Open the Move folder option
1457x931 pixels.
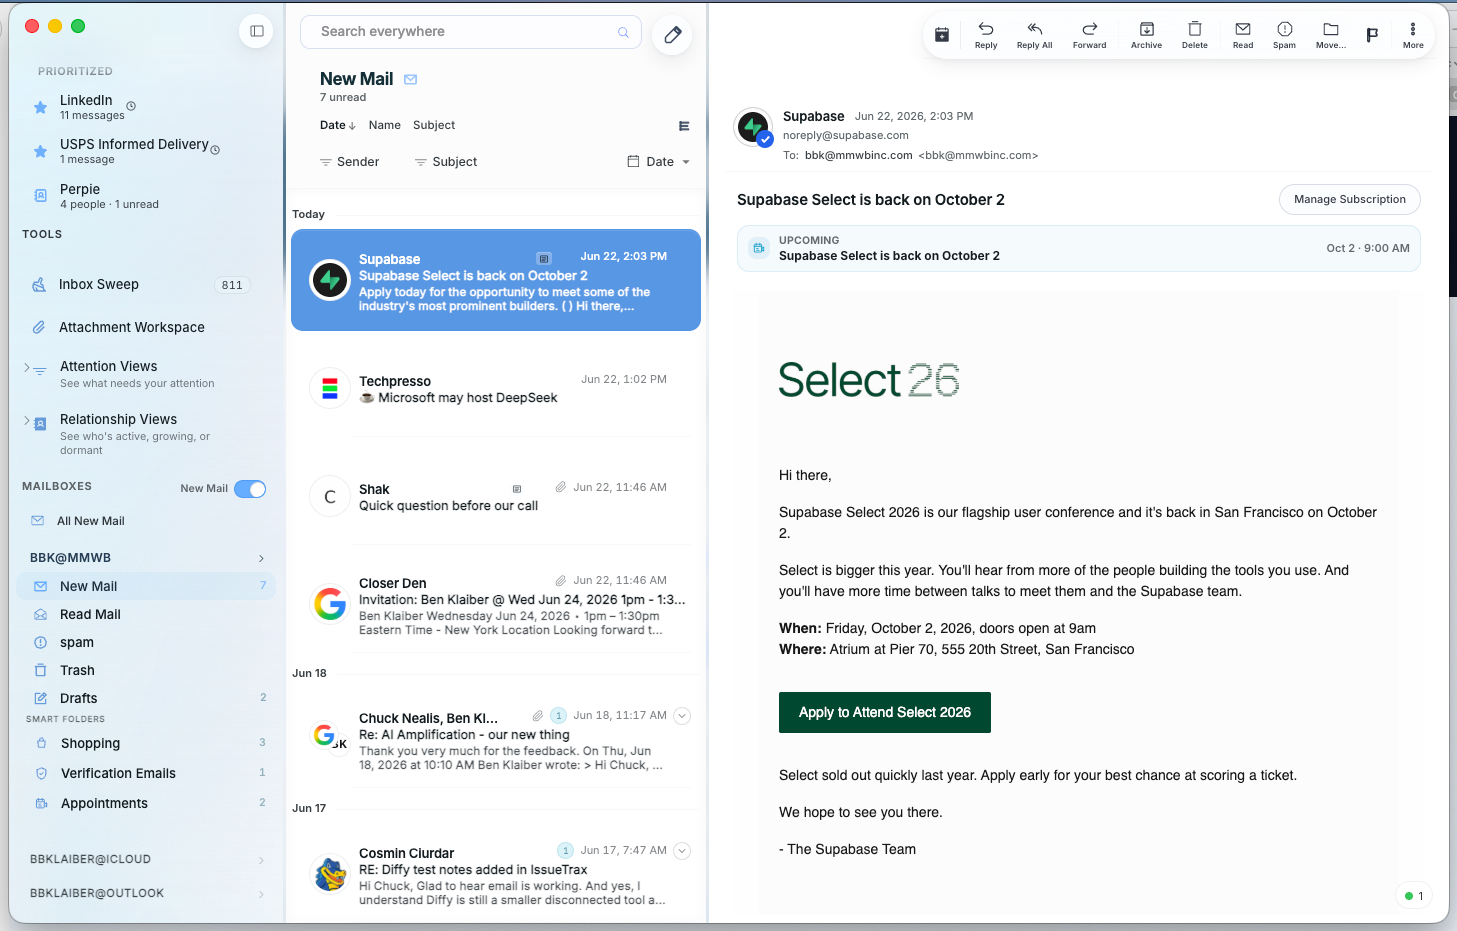coord(1330,35)
